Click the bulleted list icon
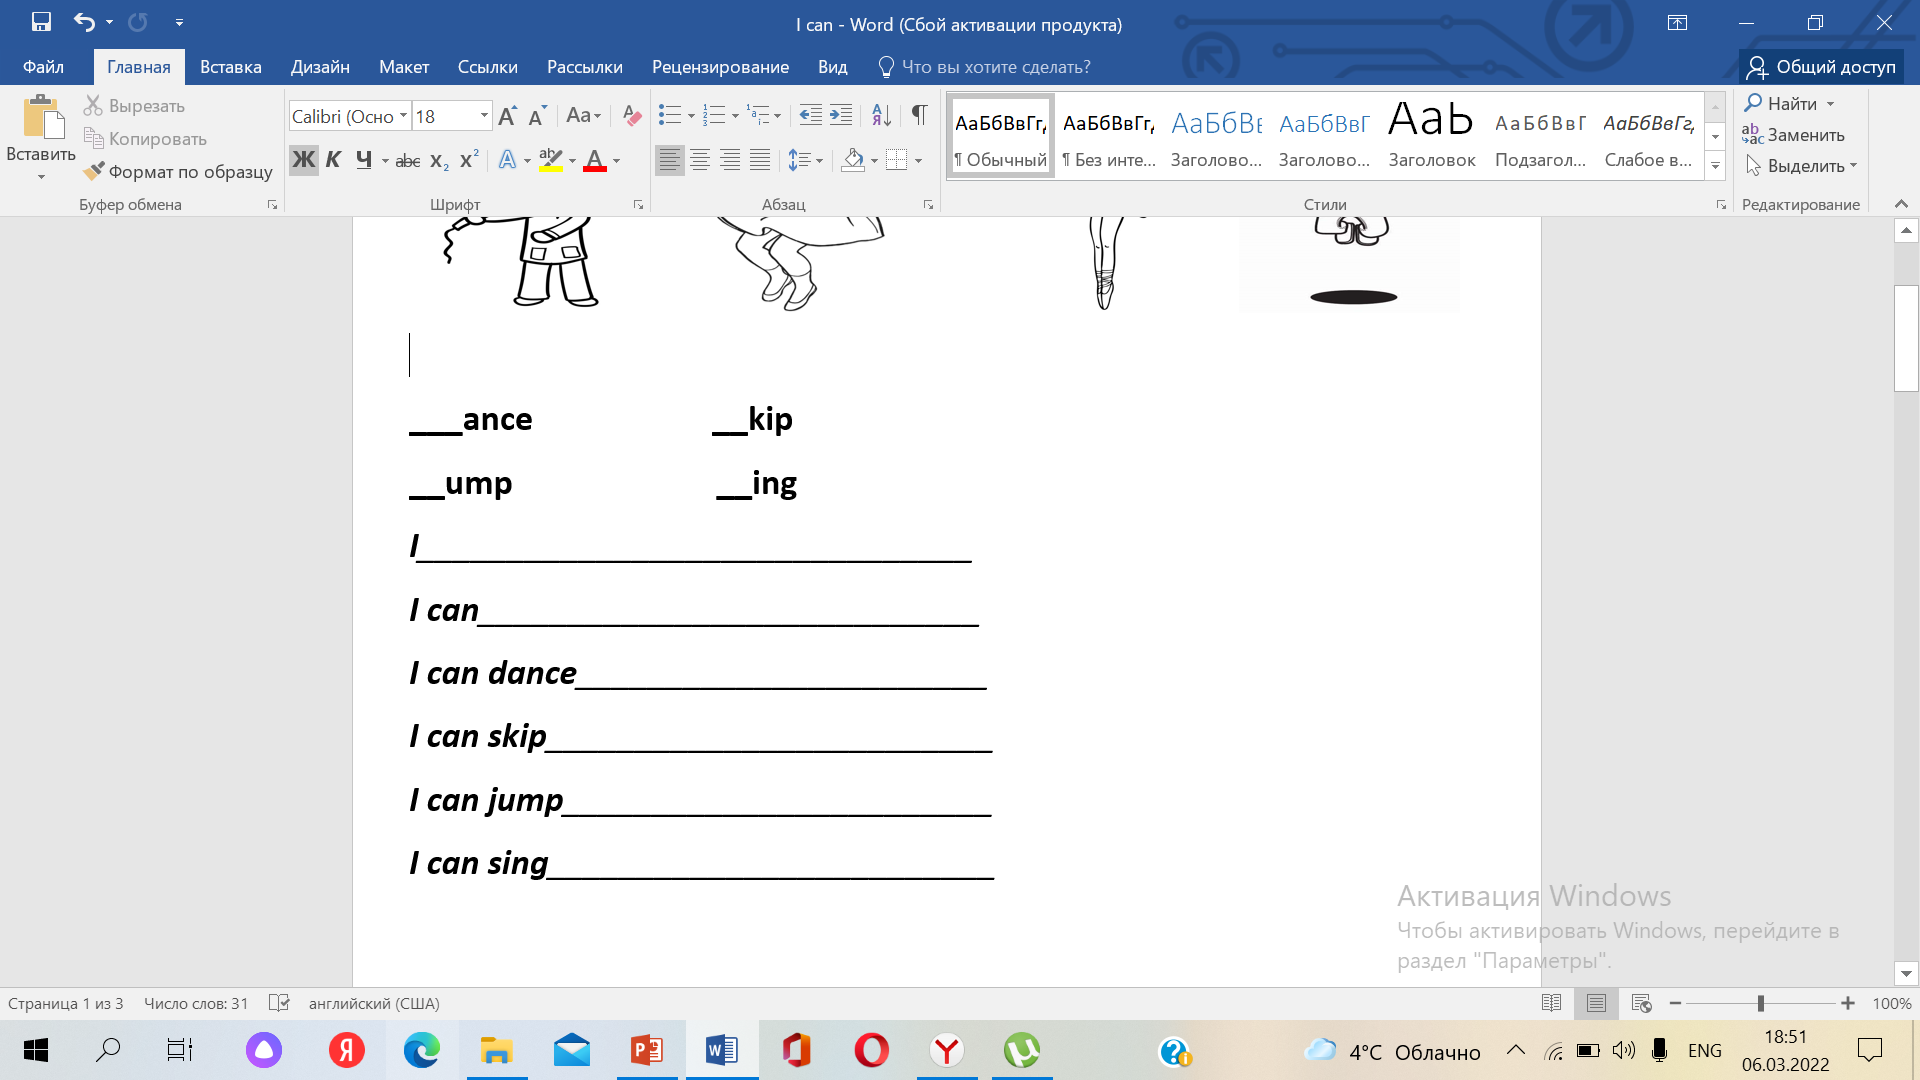 tap(669, 116)
